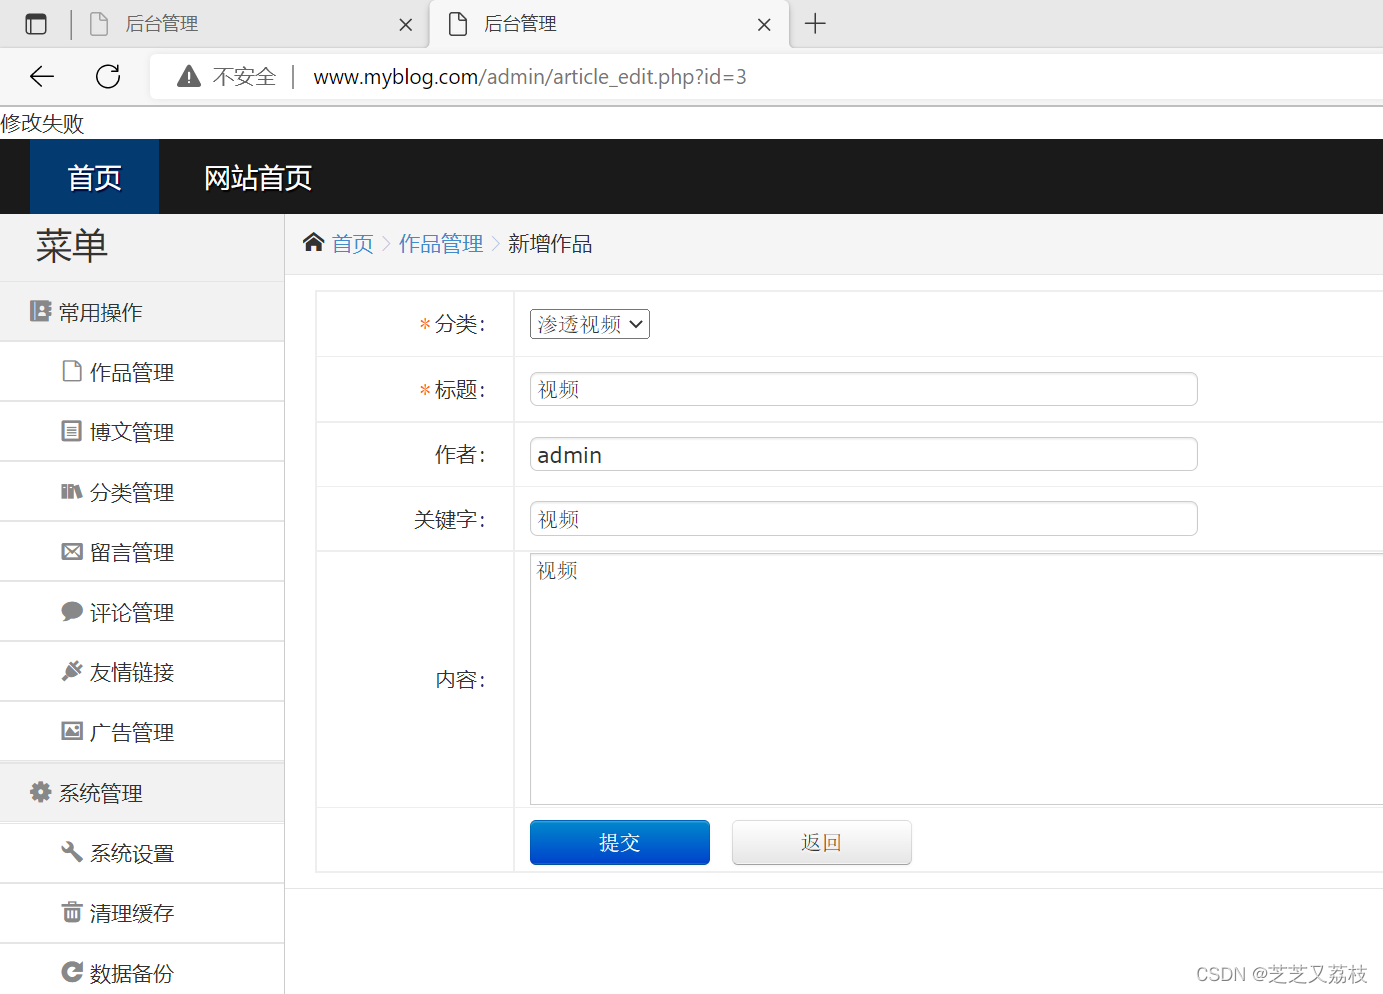The width and height of the screenshot is (1383, 994).
Task: Close the first 后台管理 tab
Action: click(x=405, y=25)
